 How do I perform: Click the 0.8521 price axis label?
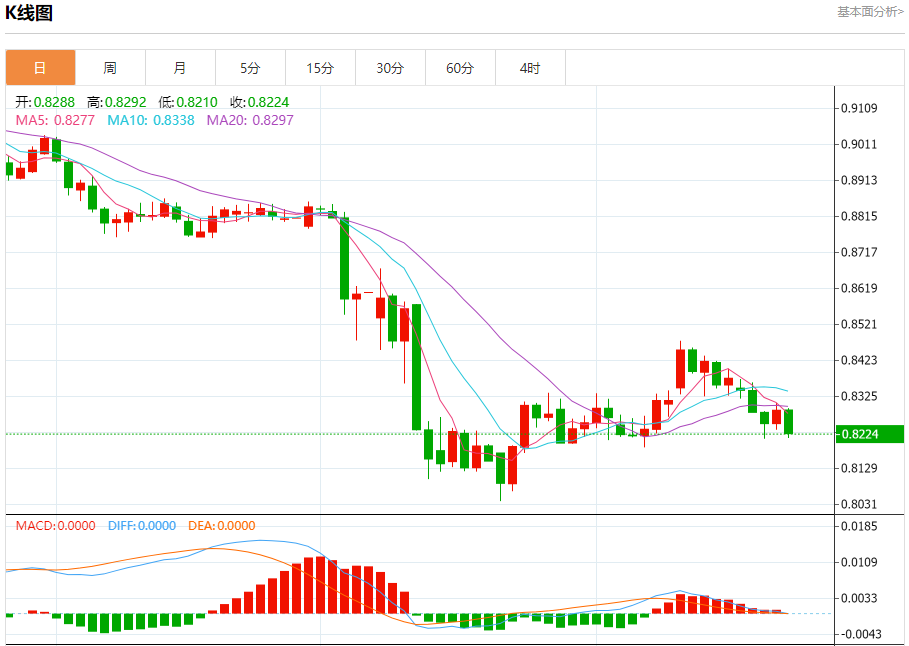point(859,324)
